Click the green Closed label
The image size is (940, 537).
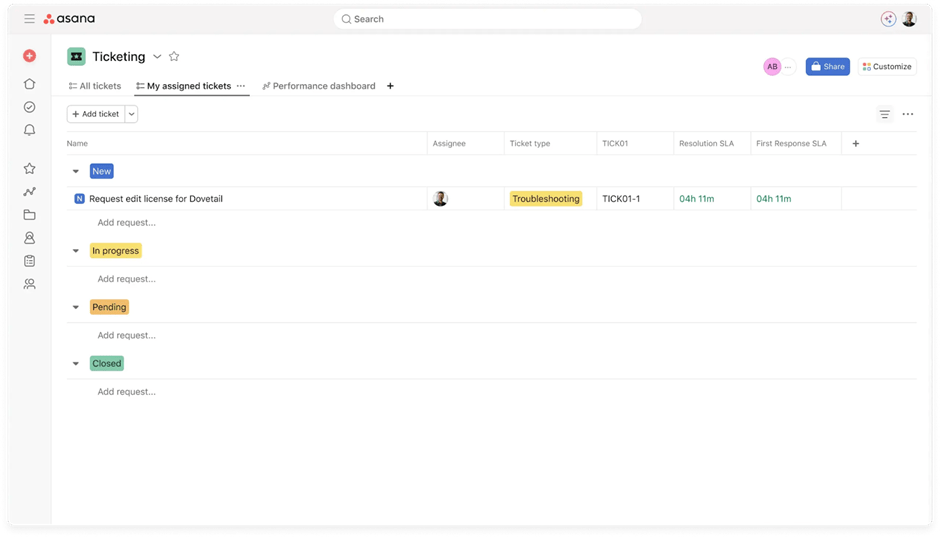[x=107, y=363]
